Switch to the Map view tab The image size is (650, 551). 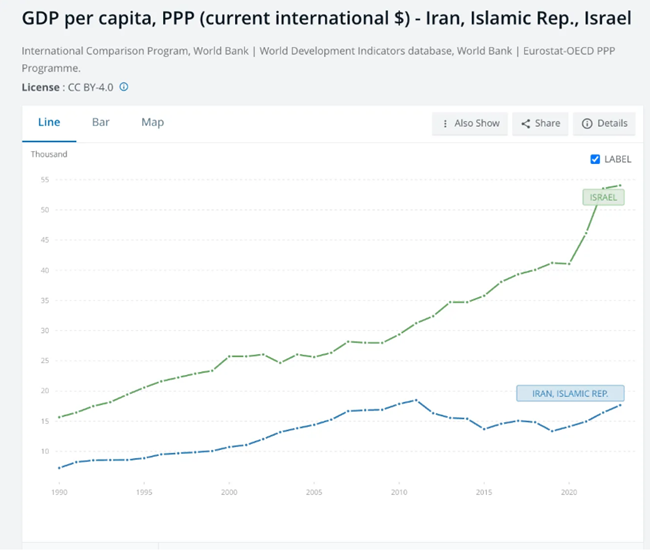pos(152,122)
